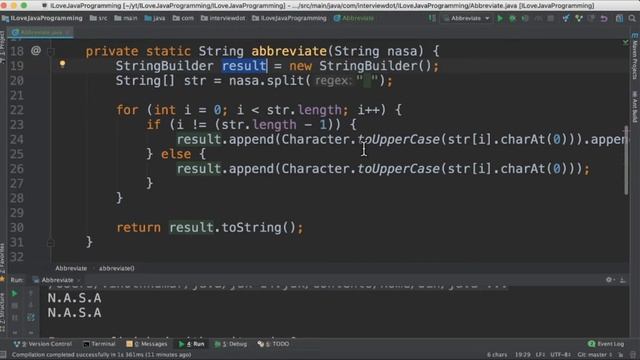Image resolution: width=640 pixels, height=360 pixels.
Task: Stop the process in the Run panel
Action: click(x=14, y=305)
